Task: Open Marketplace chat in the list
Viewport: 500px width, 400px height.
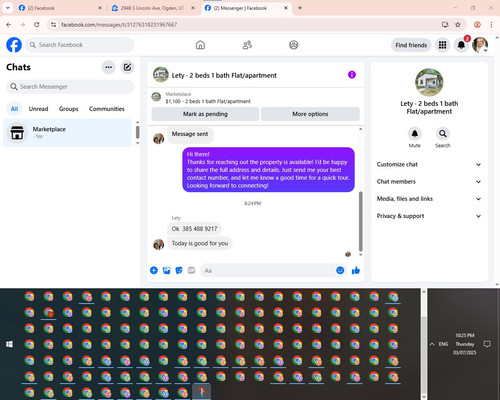Action: (68, 133)
